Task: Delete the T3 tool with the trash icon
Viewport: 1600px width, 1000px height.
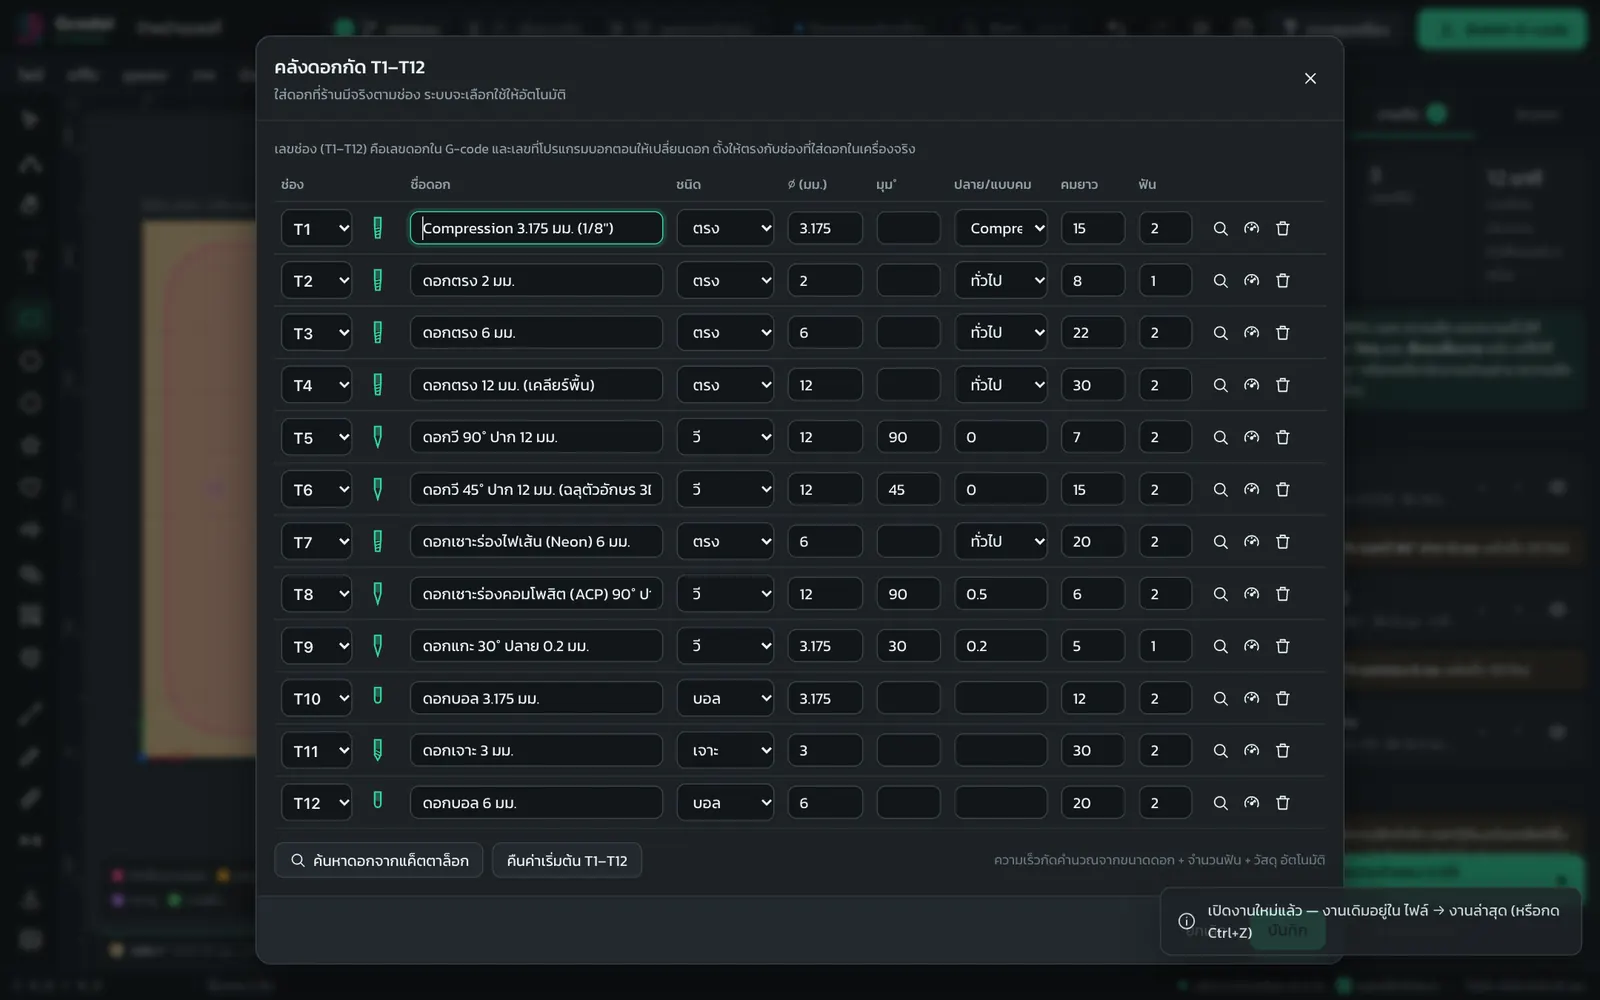Action: 1283,333
